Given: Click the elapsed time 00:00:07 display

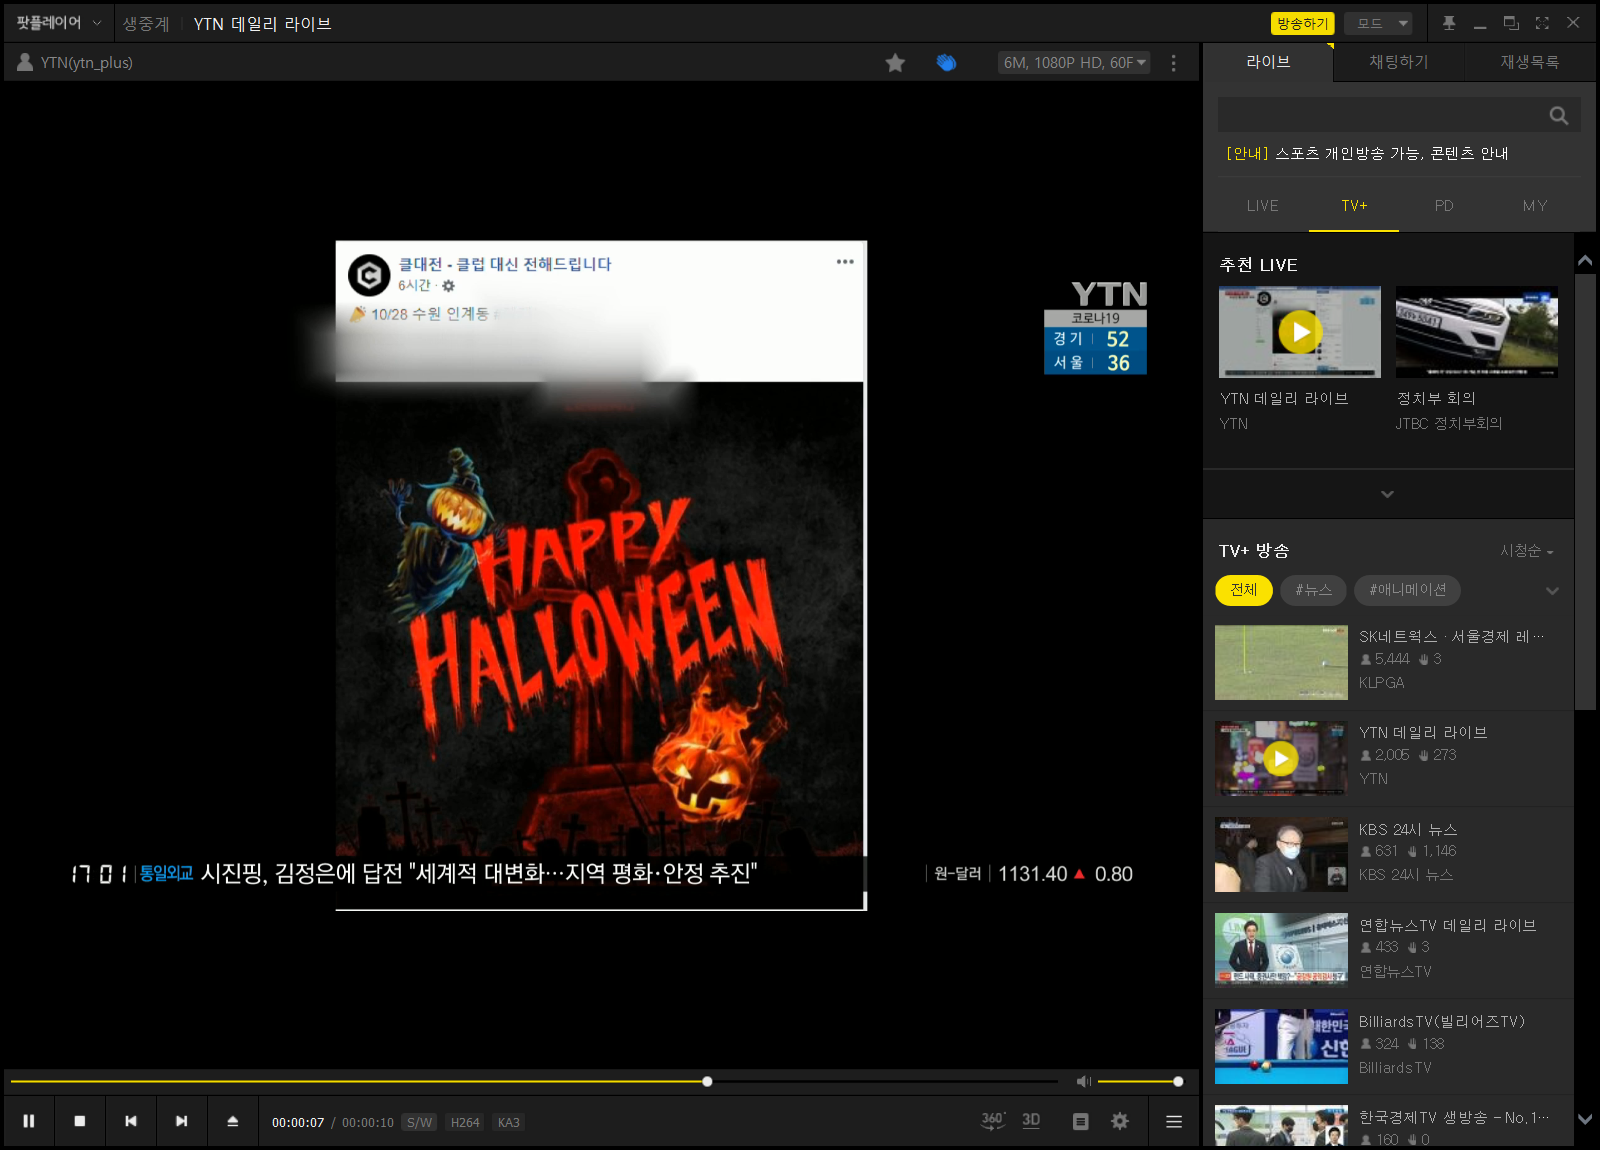Looking at the screenshot, I should click(x=298, y=1123).
